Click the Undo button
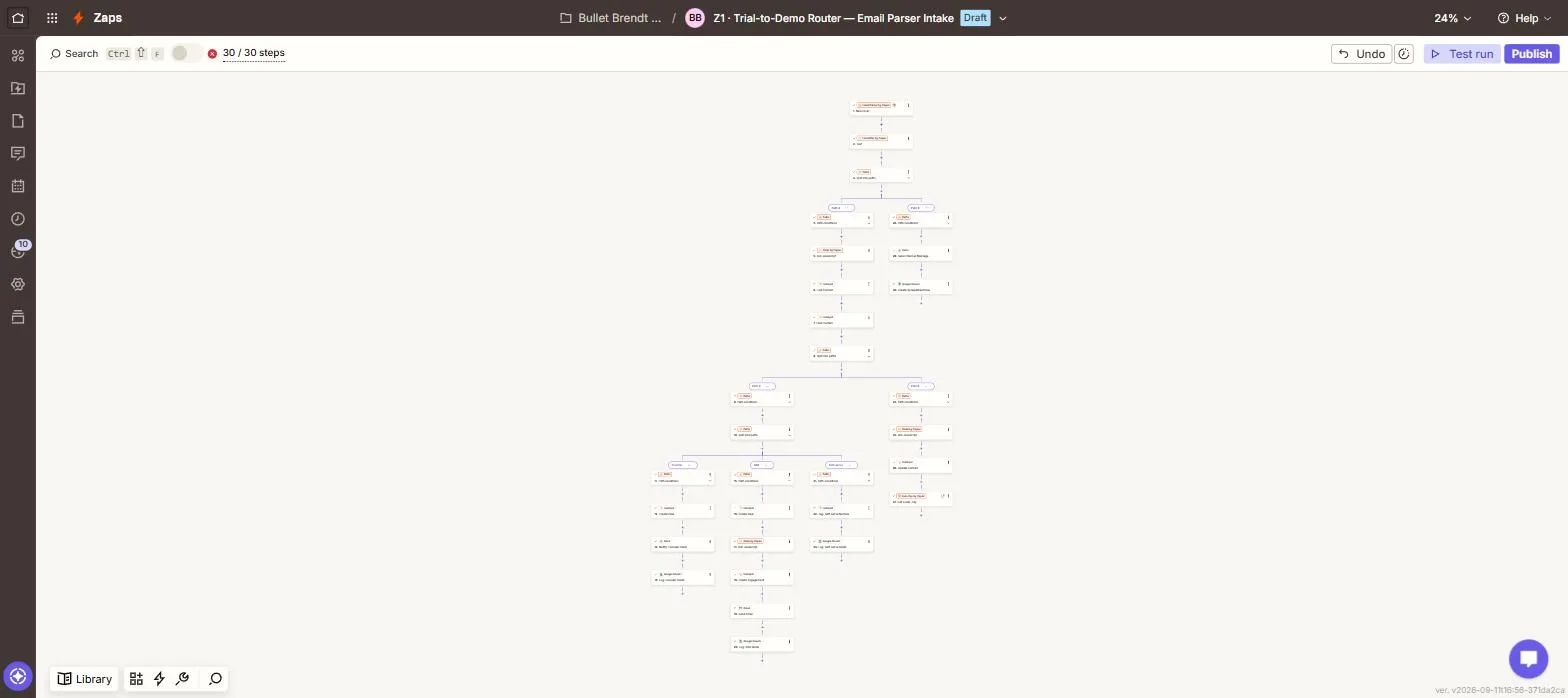 (1361, 54)
